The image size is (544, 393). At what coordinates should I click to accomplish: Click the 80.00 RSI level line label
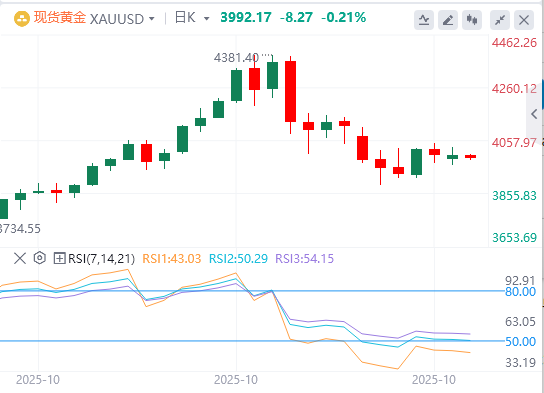520,292
